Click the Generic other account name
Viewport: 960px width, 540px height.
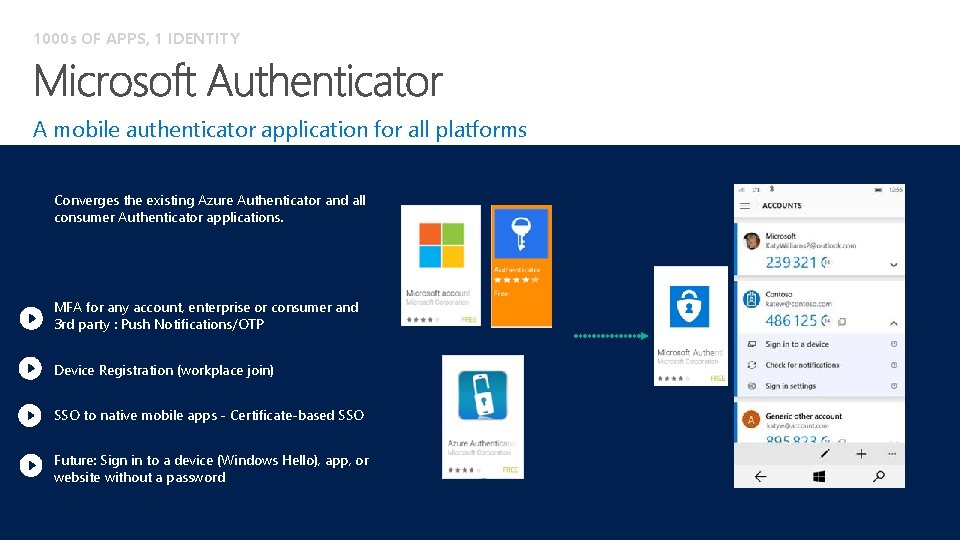[x=803, y=416]
